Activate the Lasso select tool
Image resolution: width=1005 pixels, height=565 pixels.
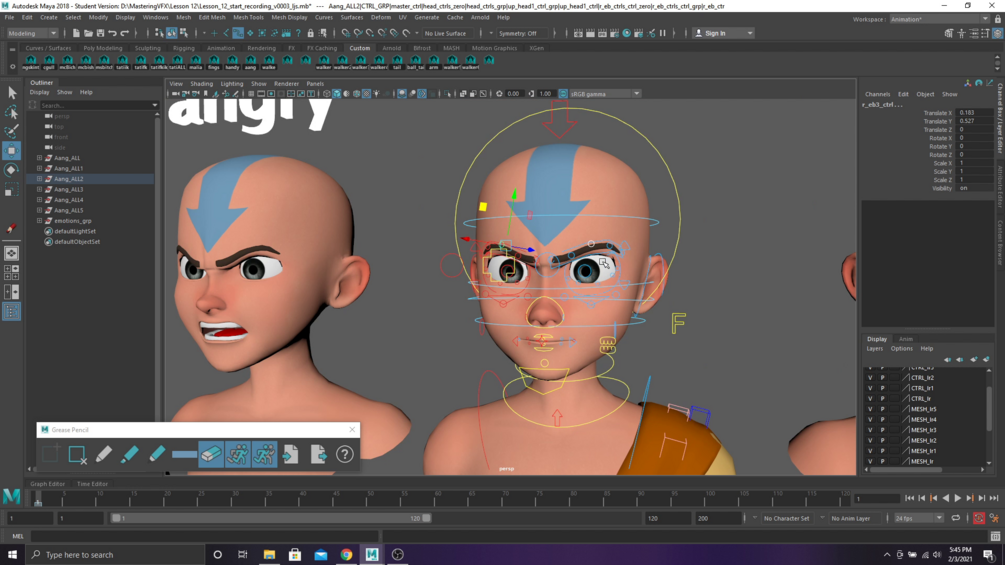tap(12, 112)
